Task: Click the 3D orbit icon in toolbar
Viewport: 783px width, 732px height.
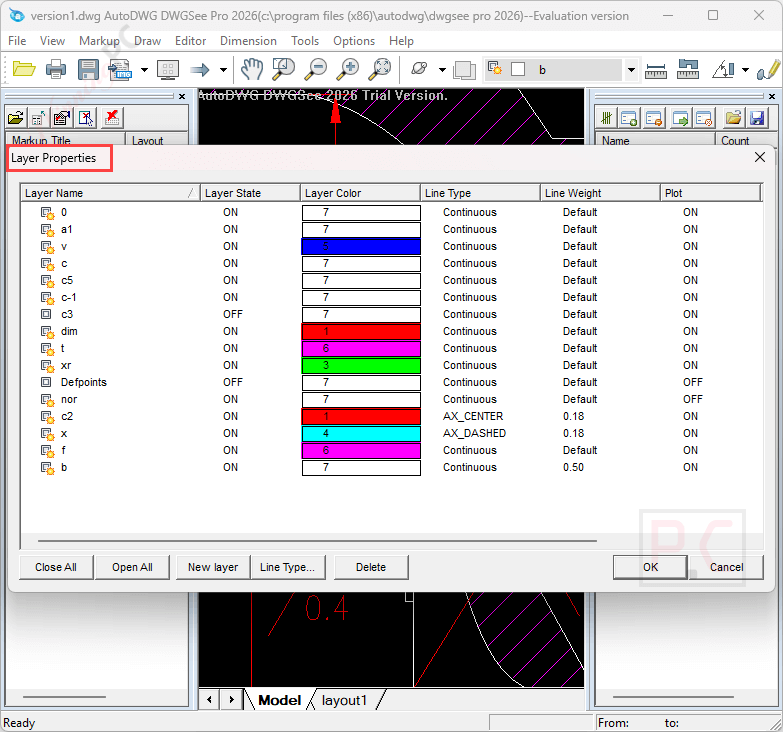Action: coord(419,69)
